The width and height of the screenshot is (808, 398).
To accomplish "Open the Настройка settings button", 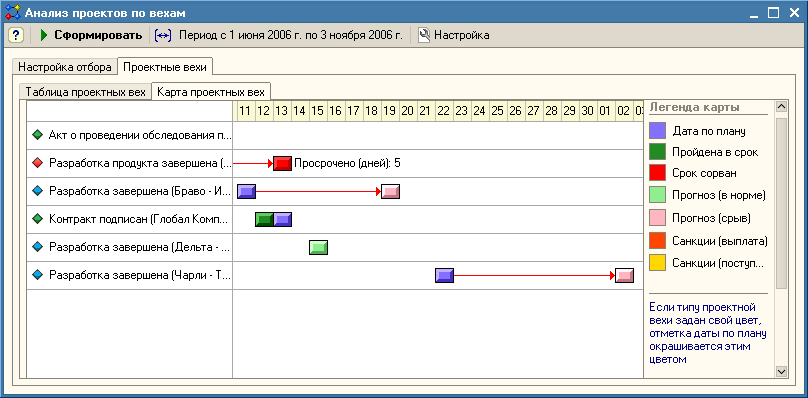I will point(453,35).
